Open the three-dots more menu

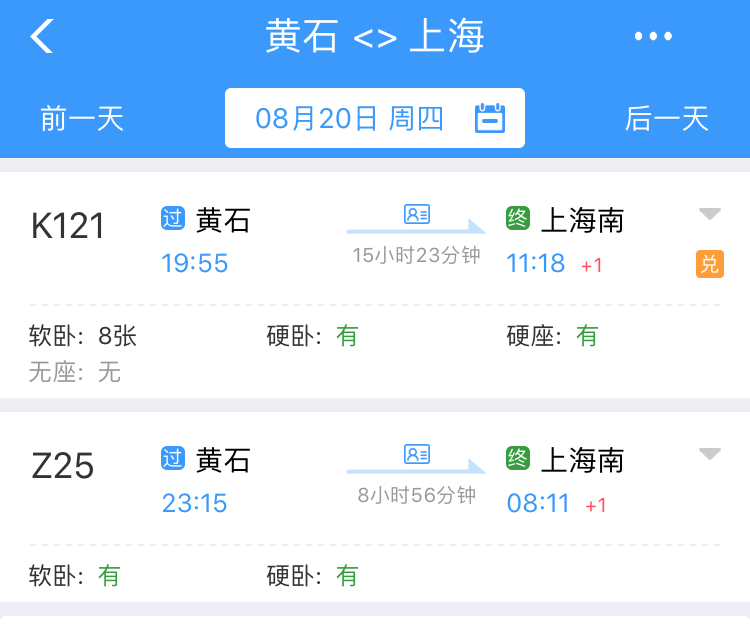653,37
